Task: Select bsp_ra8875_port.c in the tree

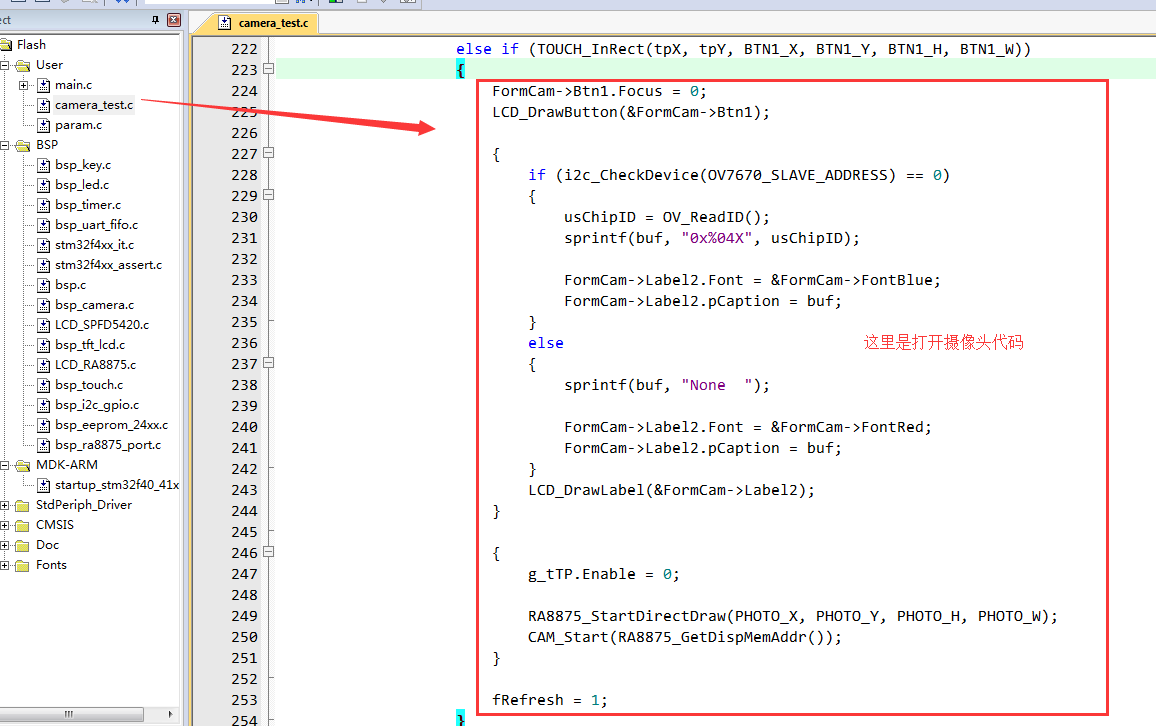Action: [x=108, y=444]
